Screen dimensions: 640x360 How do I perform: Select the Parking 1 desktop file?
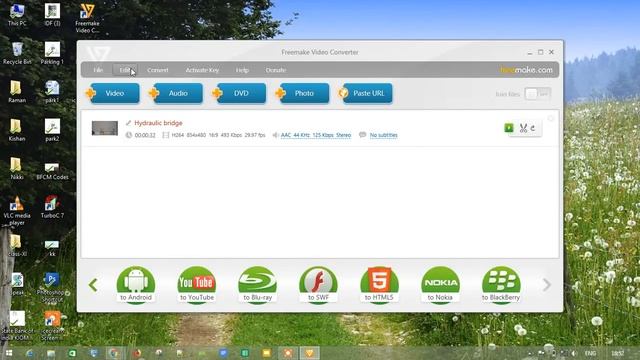pos(52,53)
